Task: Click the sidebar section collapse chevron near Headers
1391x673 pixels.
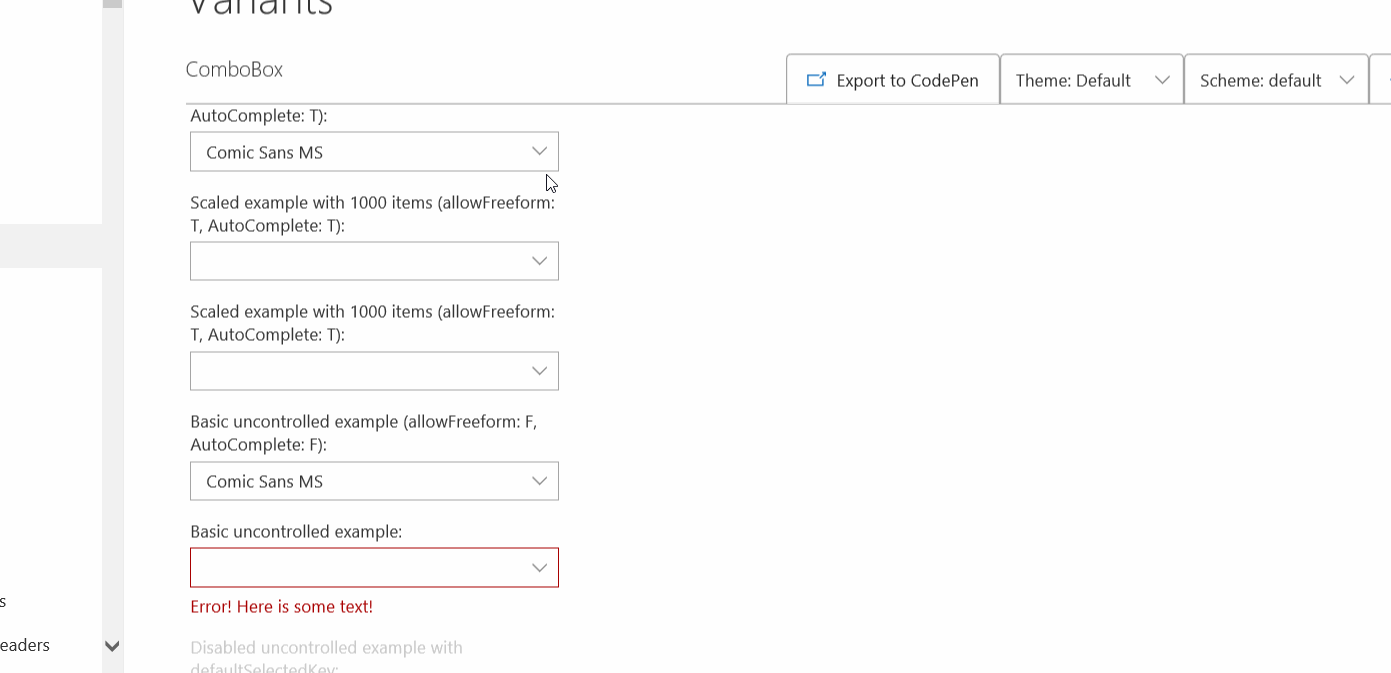Action: pos(112,646)
